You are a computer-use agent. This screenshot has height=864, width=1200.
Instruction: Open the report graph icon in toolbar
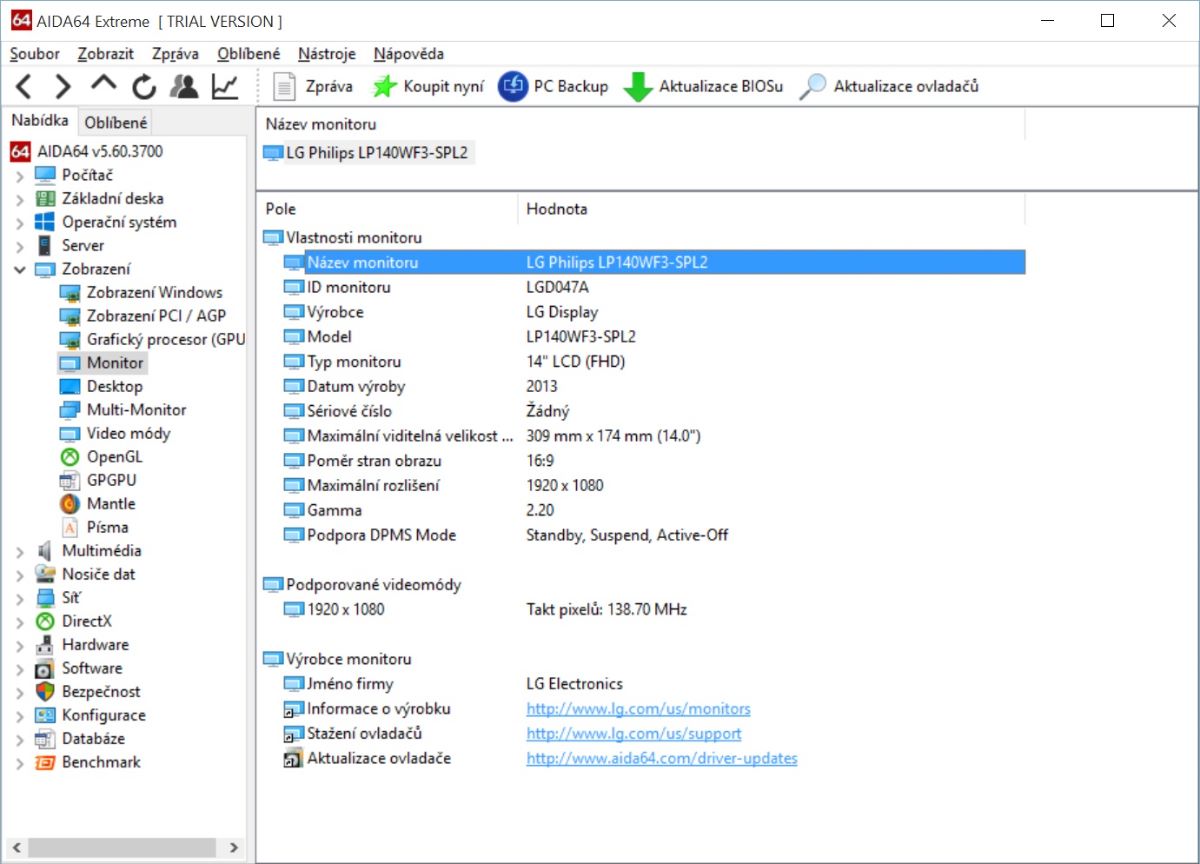[x=225, y=87]
